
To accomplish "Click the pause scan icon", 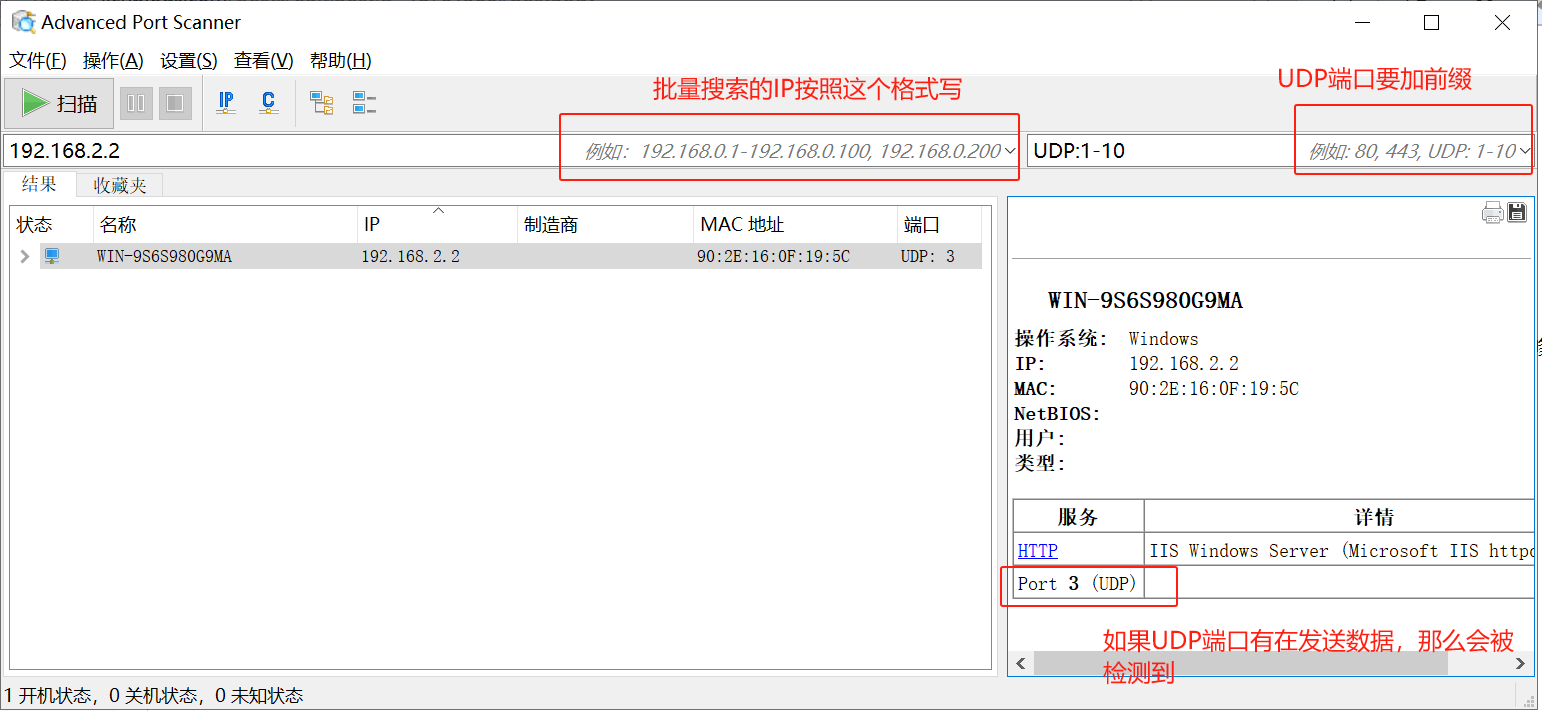I will click(x=136, y=103).
